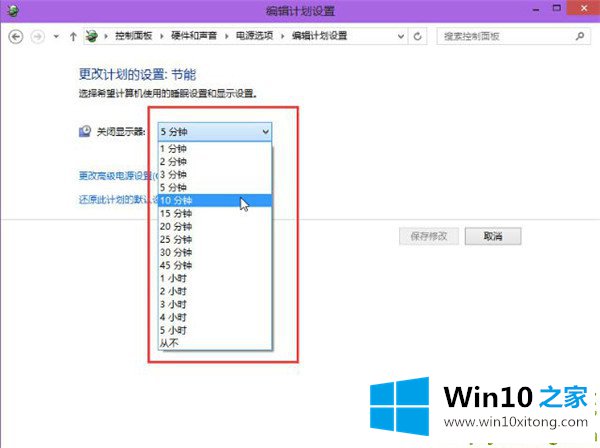Select 2 分钟 from the list
Screen dimensions: 600x448
tap(215, 161)
